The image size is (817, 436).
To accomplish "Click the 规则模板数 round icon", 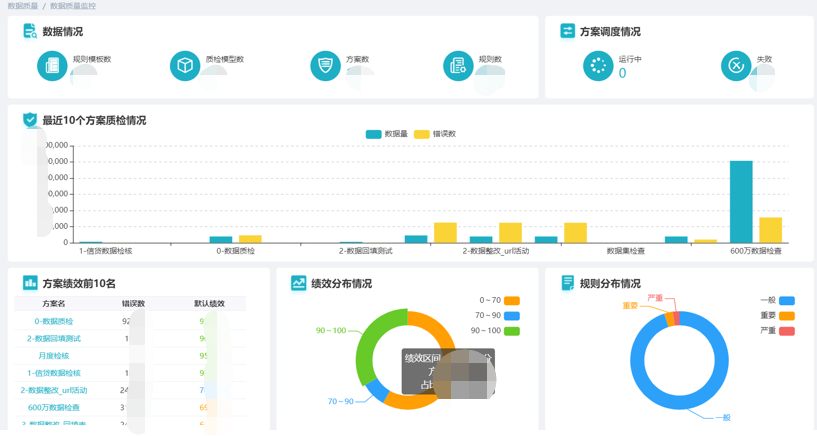I will pyautogui.click(x=52, y=66).
